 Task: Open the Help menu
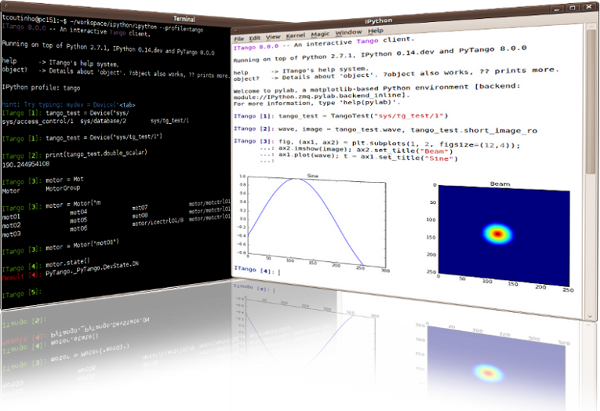click(x=375, y=32)
